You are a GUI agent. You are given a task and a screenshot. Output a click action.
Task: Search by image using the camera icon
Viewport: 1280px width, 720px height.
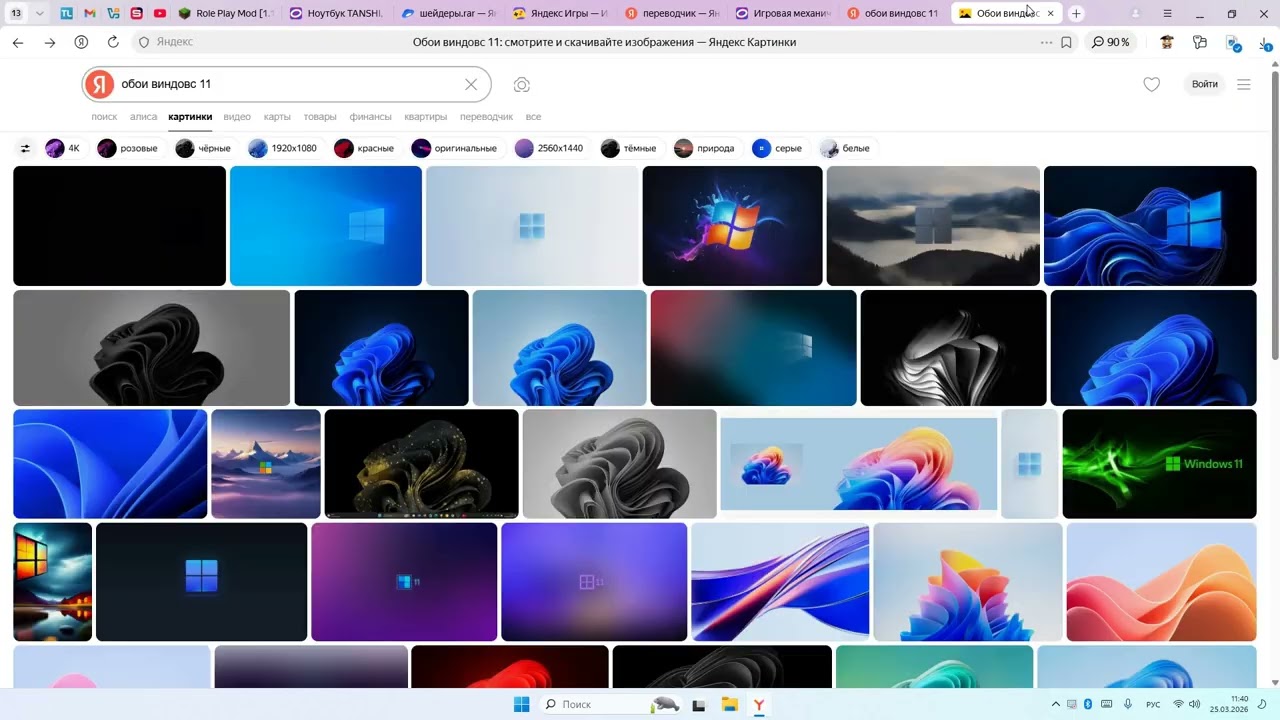pos(521,85)
